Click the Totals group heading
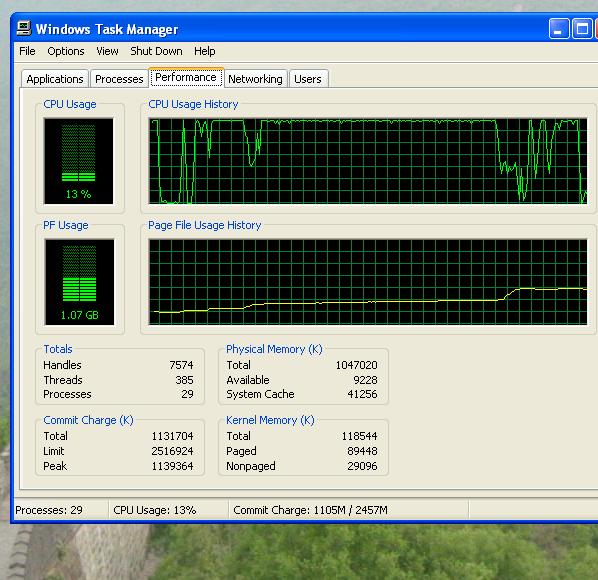Screen dimensions: 598x580 (x=58, y=349)
